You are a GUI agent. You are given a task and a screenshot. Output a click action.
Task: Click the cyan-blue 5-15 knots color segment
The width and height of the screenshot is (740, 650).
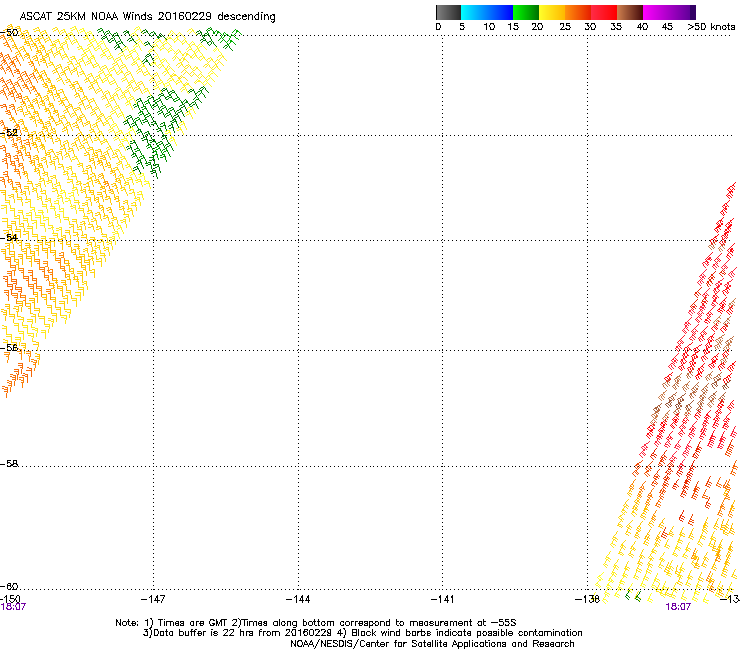(x=487, y=12)
